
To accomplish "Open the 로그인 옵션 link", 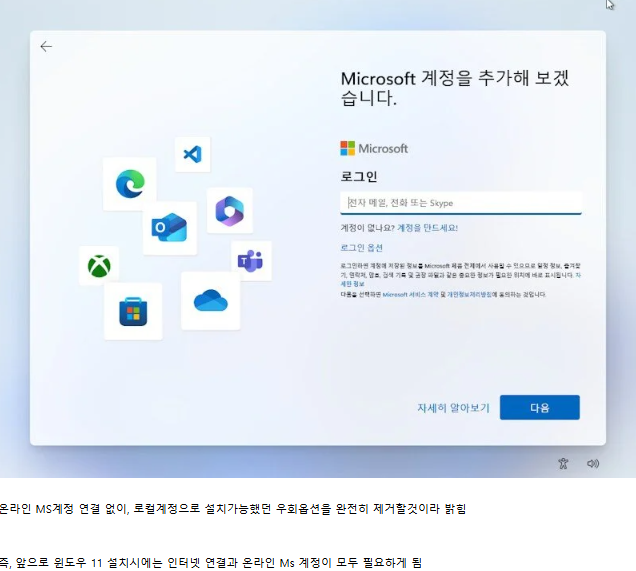I will click(x=361, y=248).
